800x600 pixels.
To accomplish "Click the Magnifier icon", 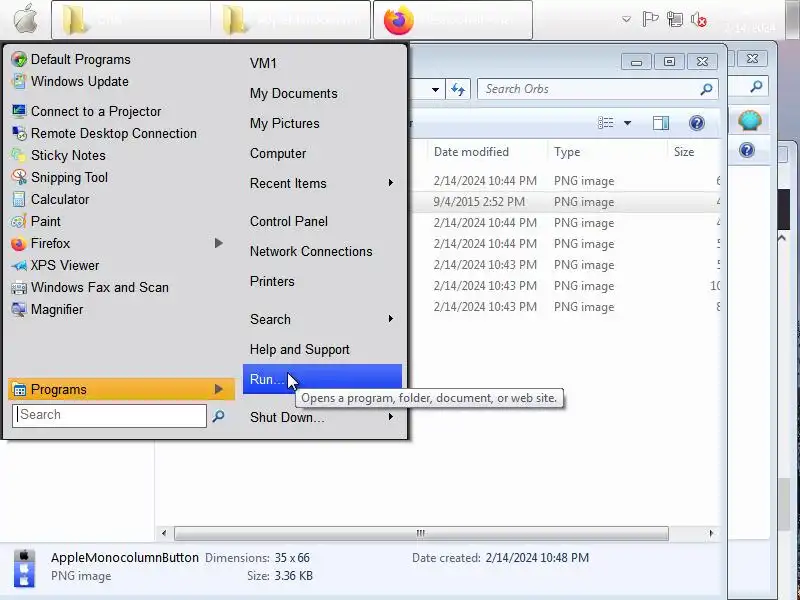I will [x=19, y=310].
